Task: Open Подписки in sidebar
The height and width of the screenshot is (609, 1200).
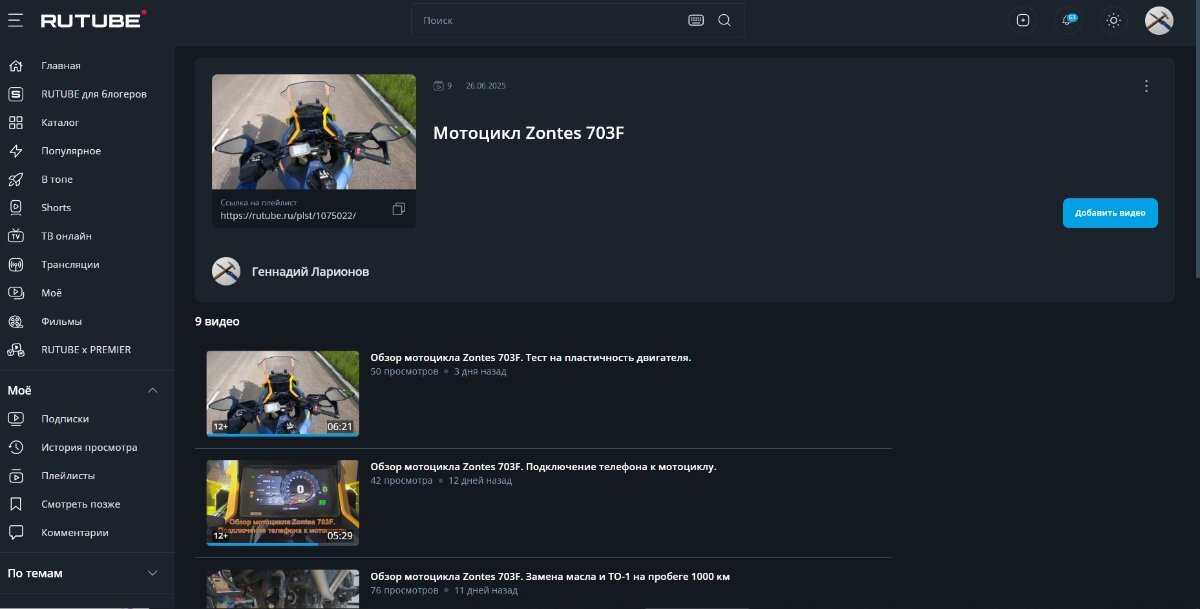Action: point(65,419)
